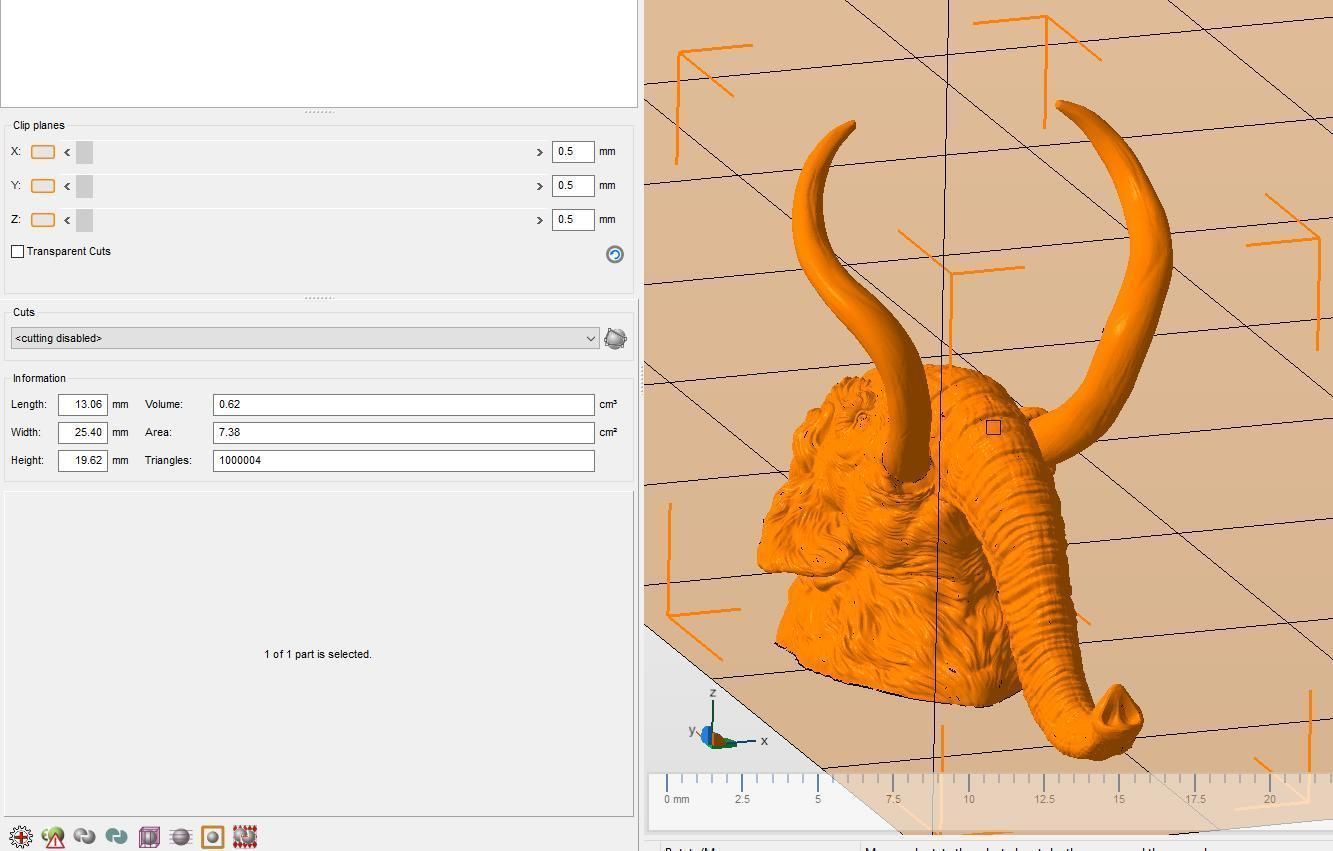Click the X clip plane slider handle

84,152
